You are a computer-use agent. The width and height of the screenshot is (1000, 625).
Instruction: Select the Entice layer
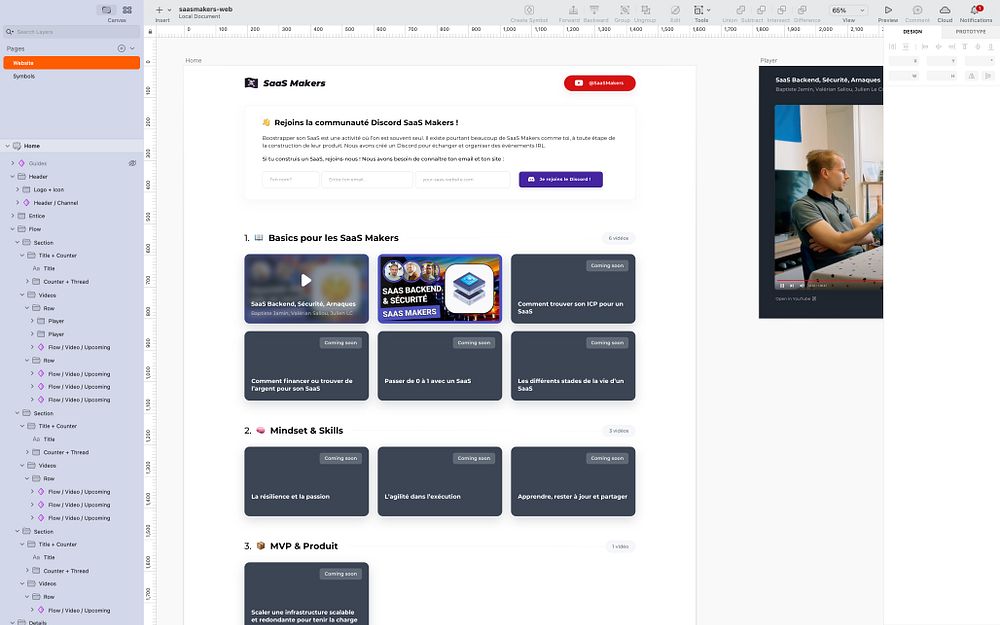pyautogui.click(x=37, y=216)
